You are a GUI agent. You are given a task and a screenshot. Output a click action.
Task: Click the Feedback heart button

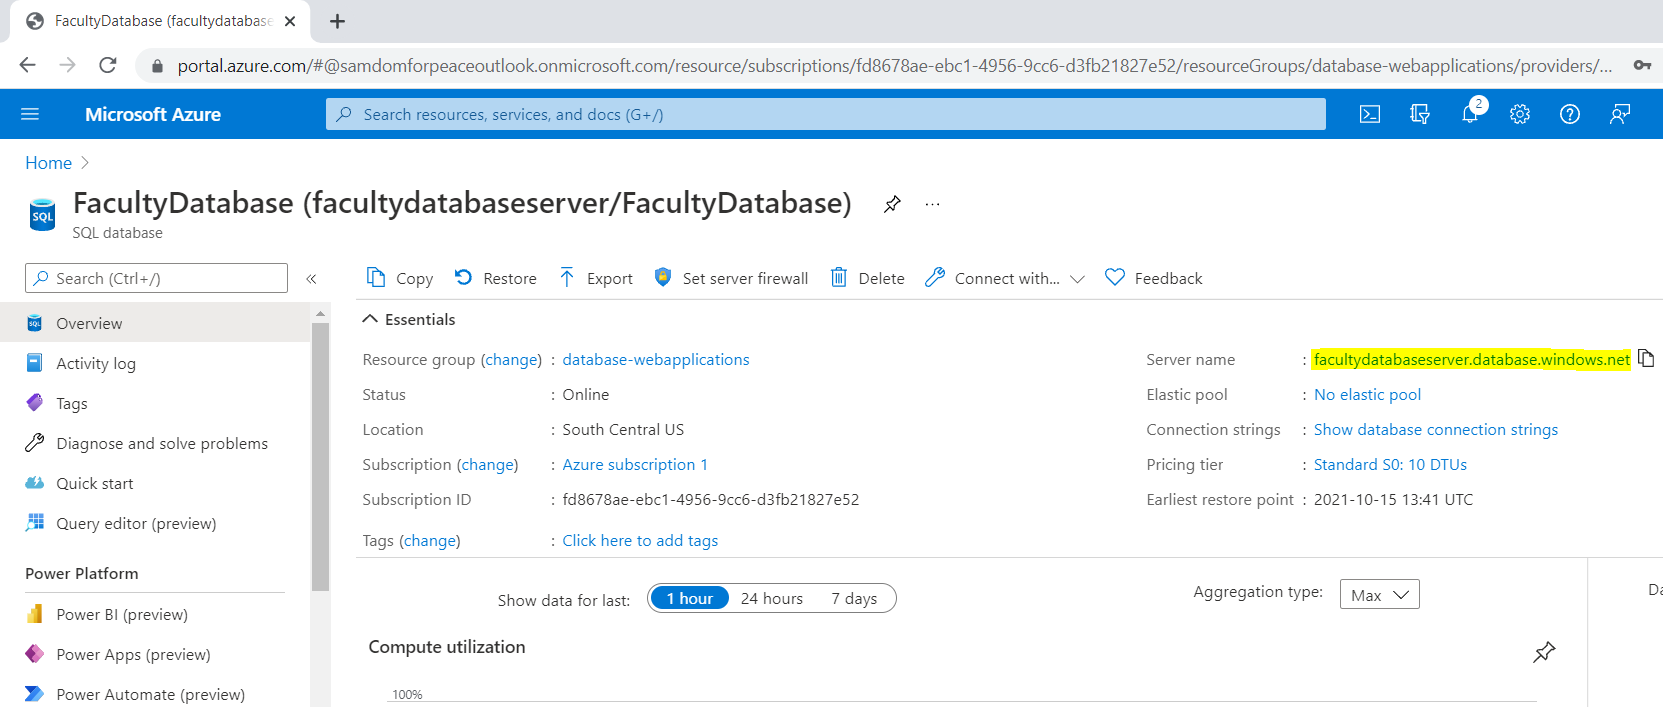[x=1154, y=278]
